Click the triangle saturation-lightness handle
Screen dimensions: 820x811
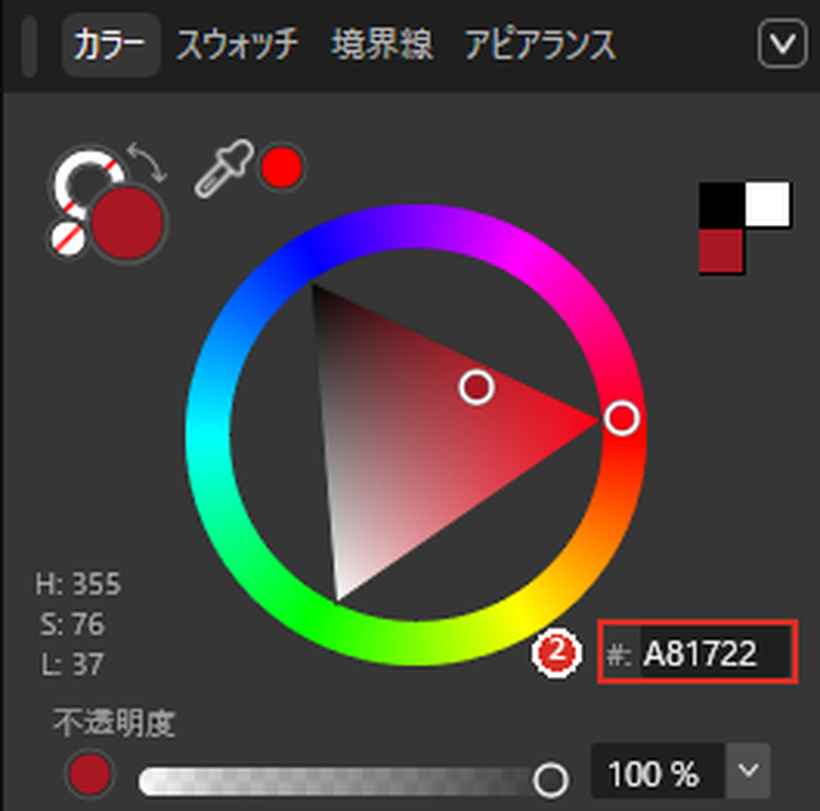coord(476,387)
